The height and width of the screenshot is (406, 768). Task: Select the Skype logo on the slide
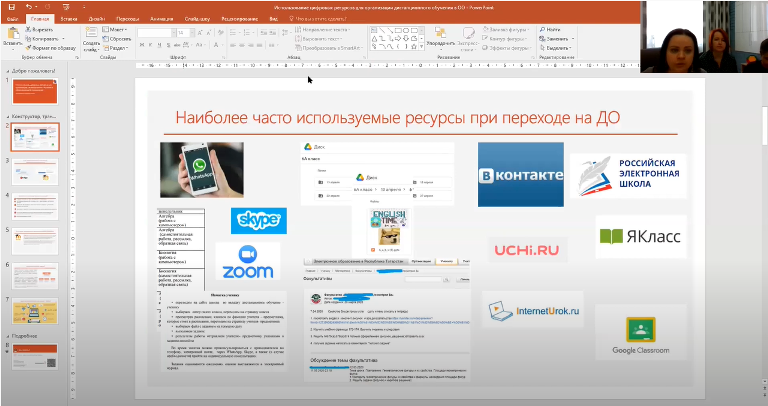[259, 220]
